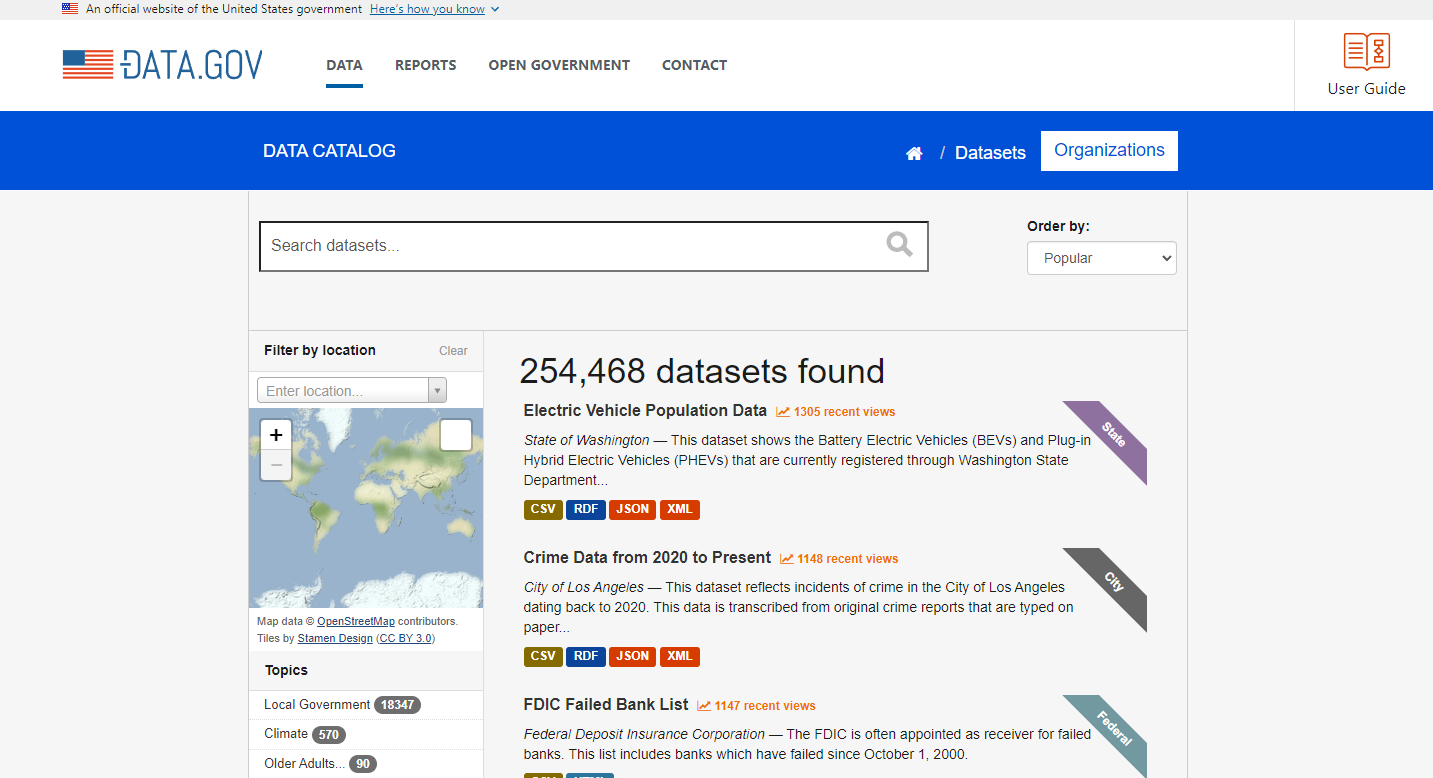Image resolution: width=1433 pixels, height=778 pixels.
Task: Click XML for Crime Data dataset
Action: [x=679, y=656]
